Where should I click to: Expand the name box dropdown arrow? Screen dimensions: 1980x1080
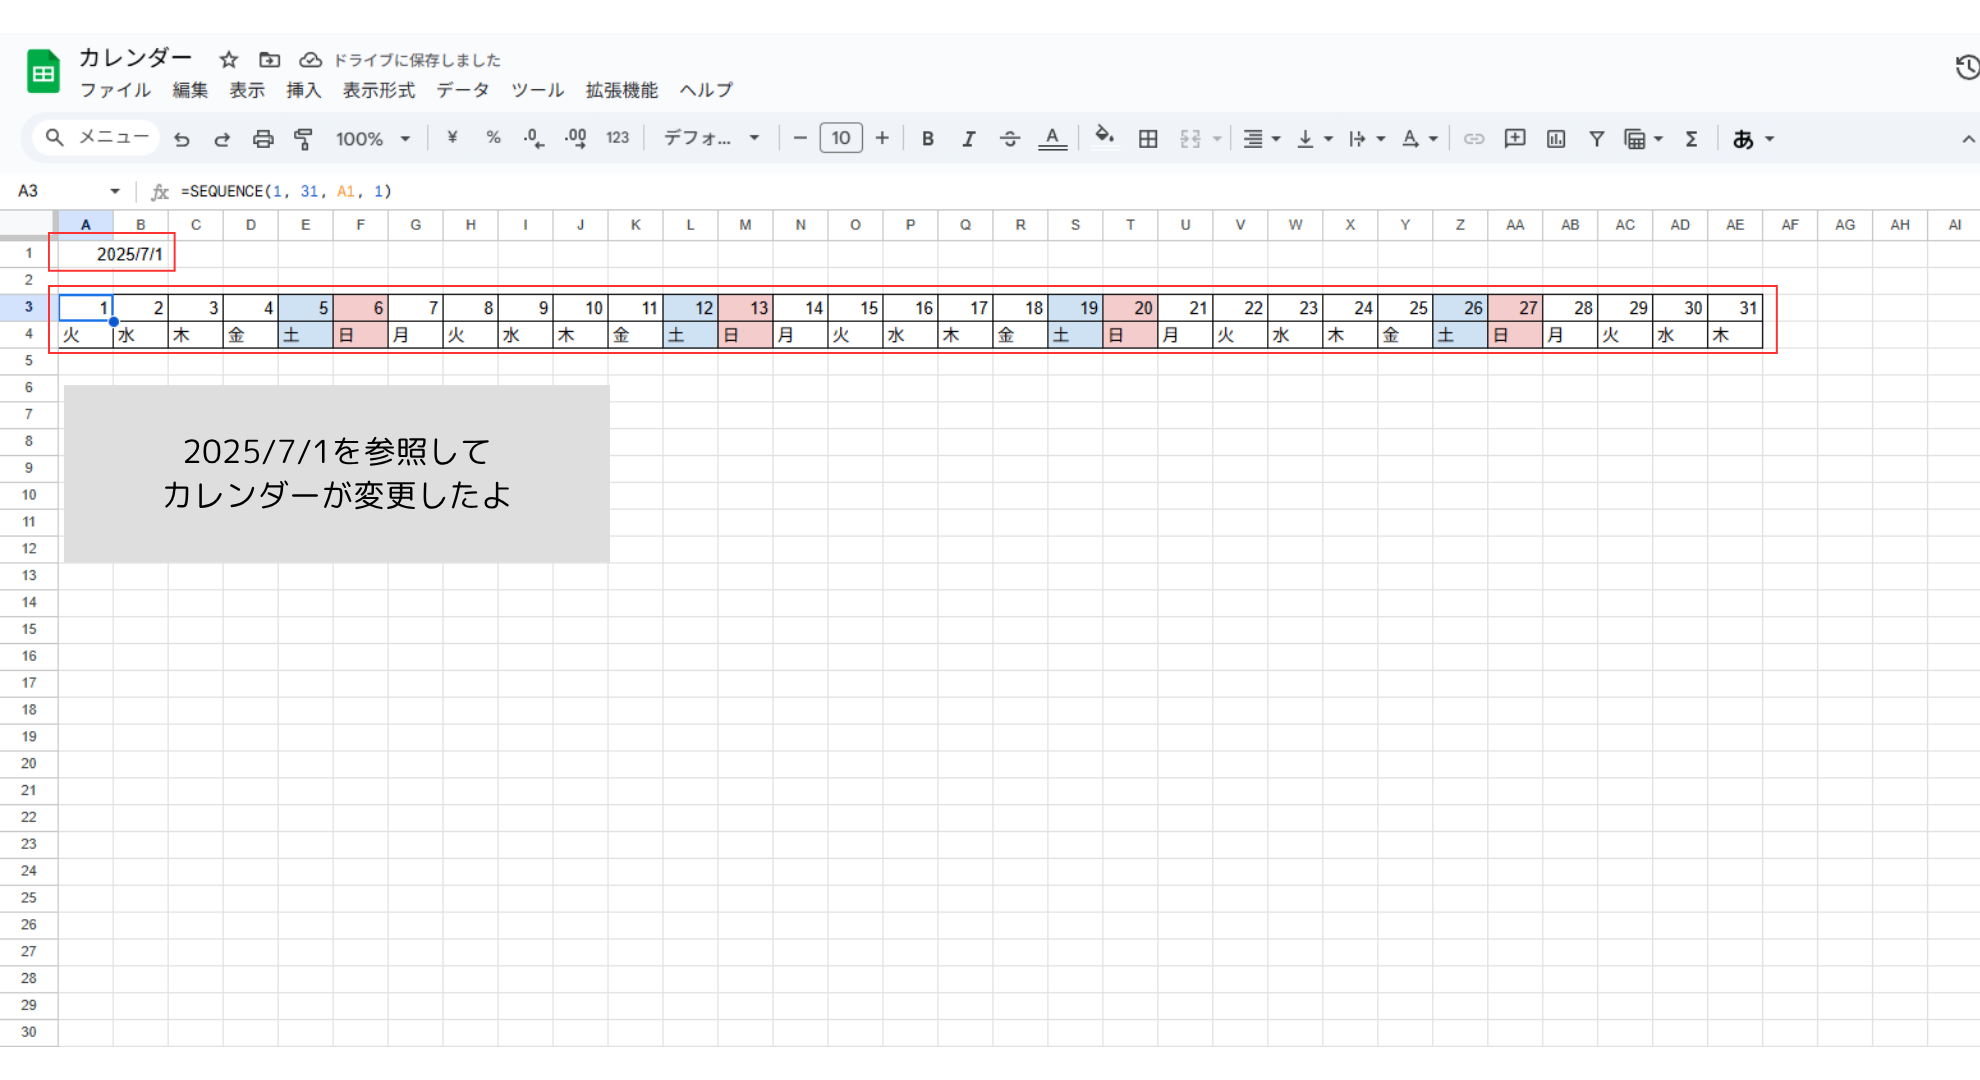(115, 191)
